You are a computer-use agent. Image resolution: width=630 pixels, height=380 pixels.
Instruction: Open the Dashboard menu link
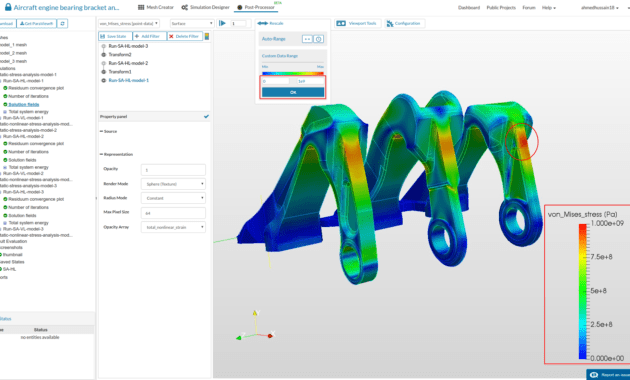point(469,8)
